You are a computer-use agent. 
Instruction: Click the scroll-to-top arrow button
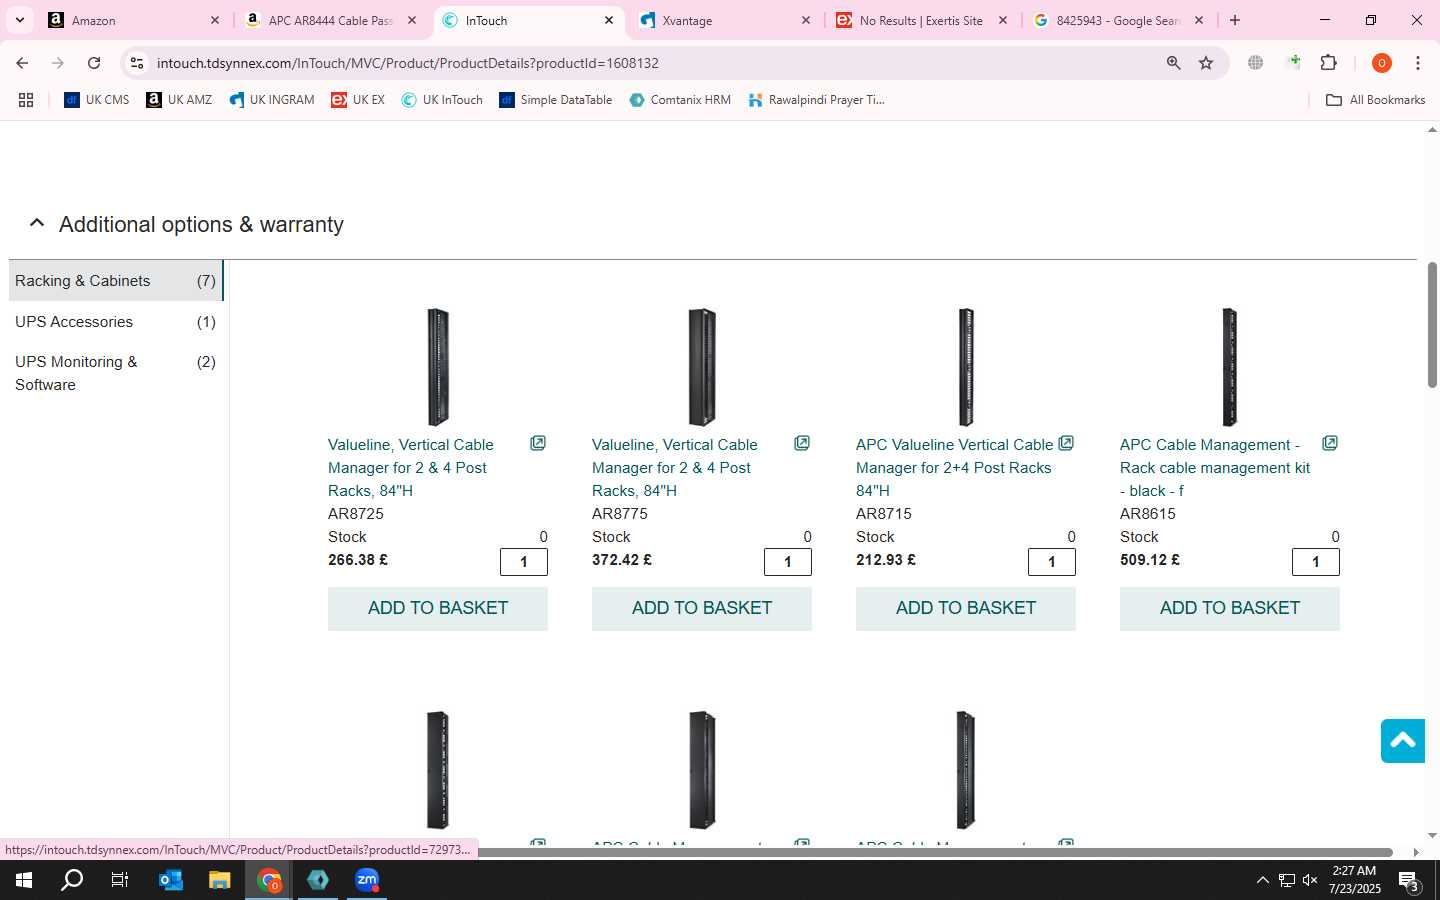(1402, 740)
